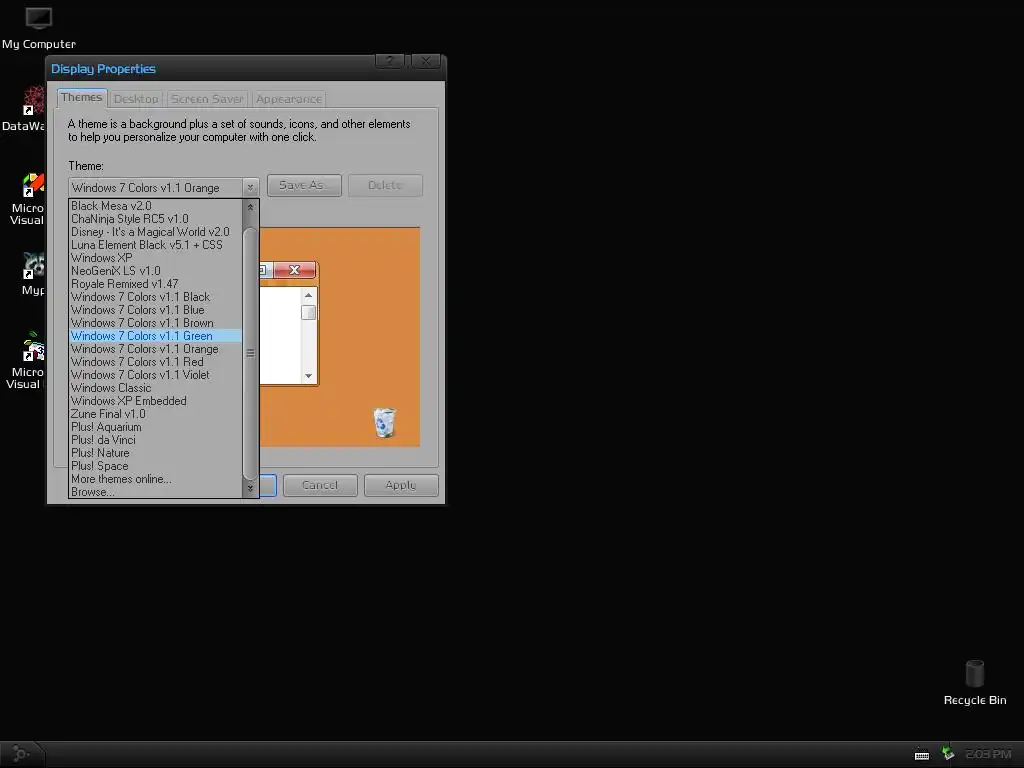The width and height of the screenshot is (1024, 768).
Task: Click the Delete button
Action: click(x=385, y=185)
